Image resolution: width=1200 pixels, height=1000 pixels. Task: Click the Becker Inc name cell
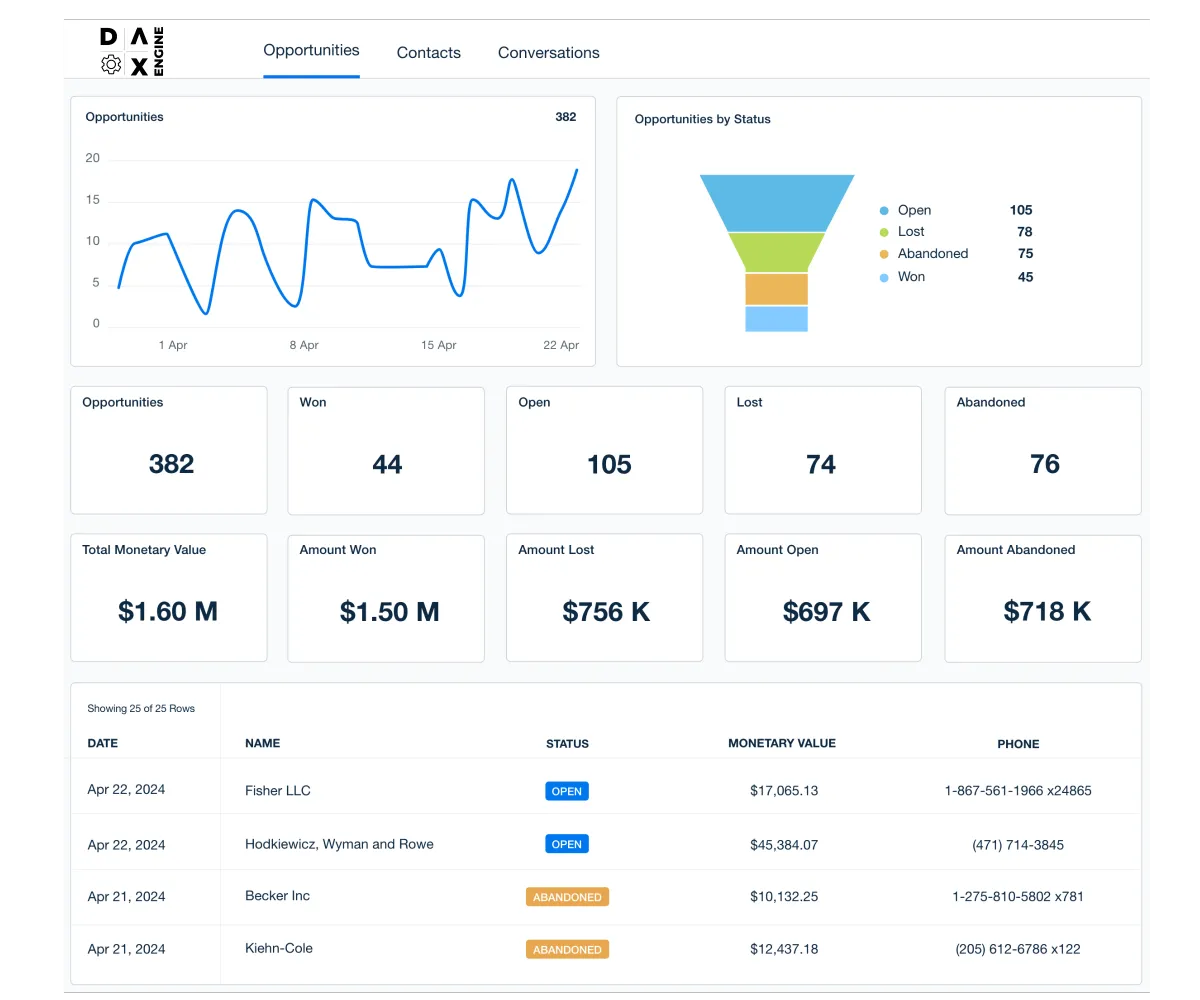(278, 896)
